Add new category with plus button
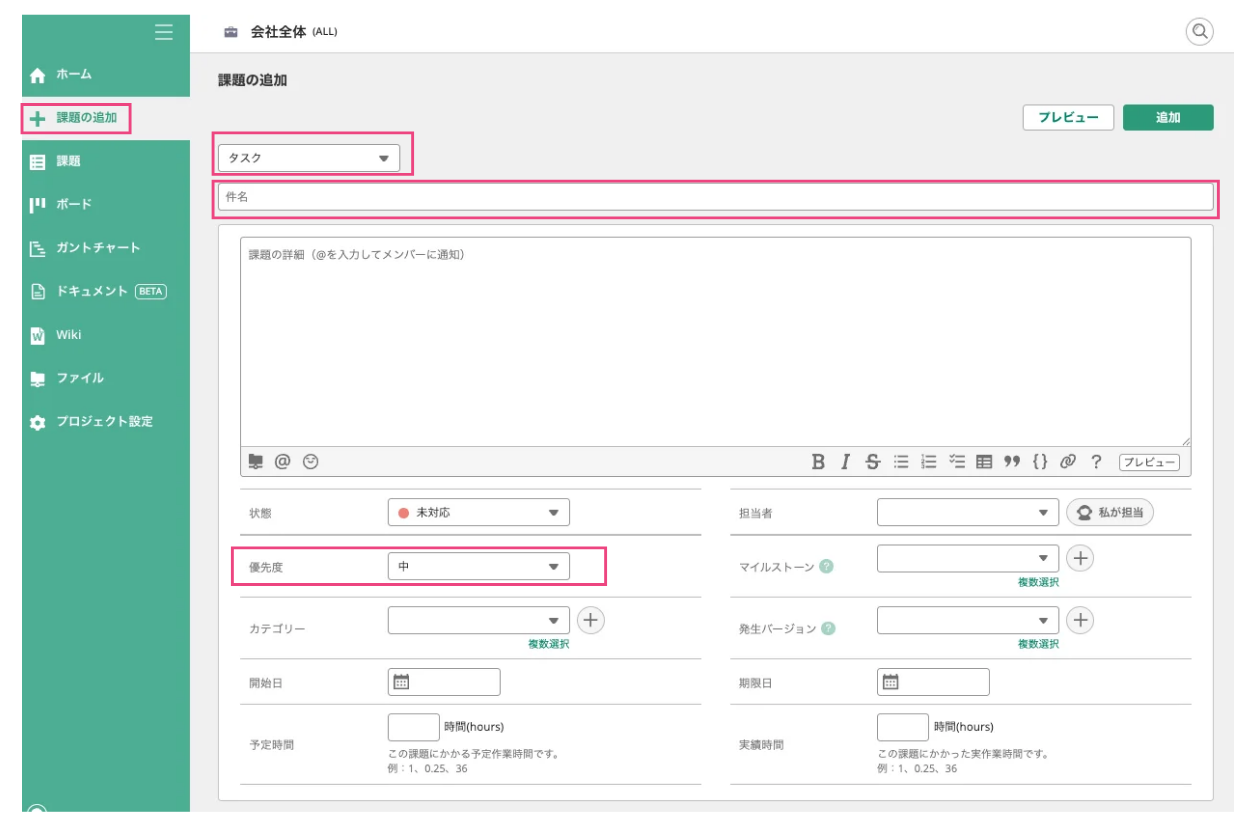The image size is (1256, 826). [591, 620]
